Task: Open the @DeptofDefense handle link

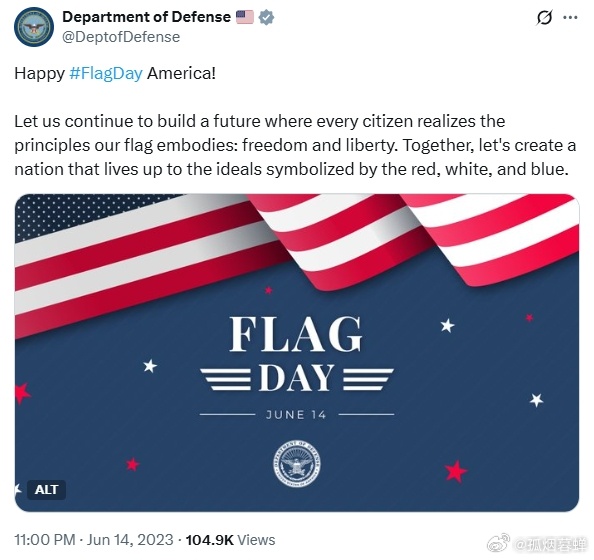Action: pos(121,37)
